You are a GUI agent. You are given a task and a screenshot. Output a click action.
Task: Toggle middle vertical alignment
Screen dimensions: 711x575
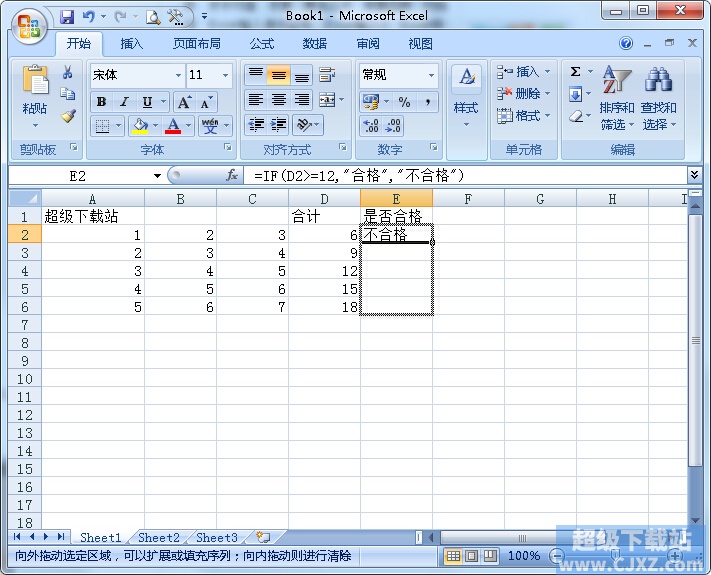(x=278, y=75)
